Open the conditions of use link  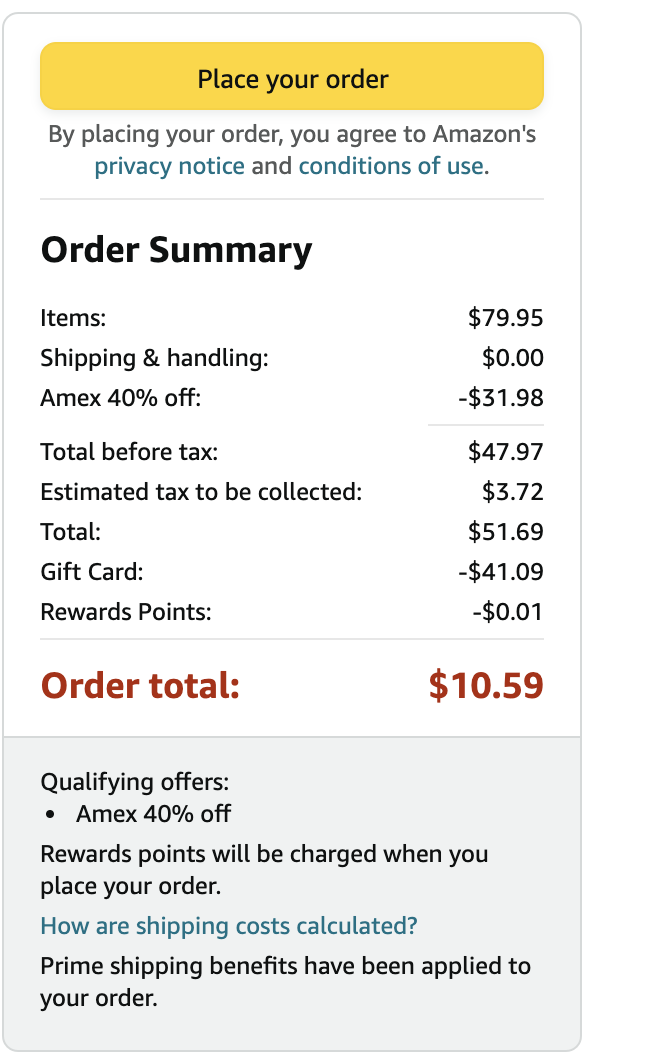coord(391,166)
